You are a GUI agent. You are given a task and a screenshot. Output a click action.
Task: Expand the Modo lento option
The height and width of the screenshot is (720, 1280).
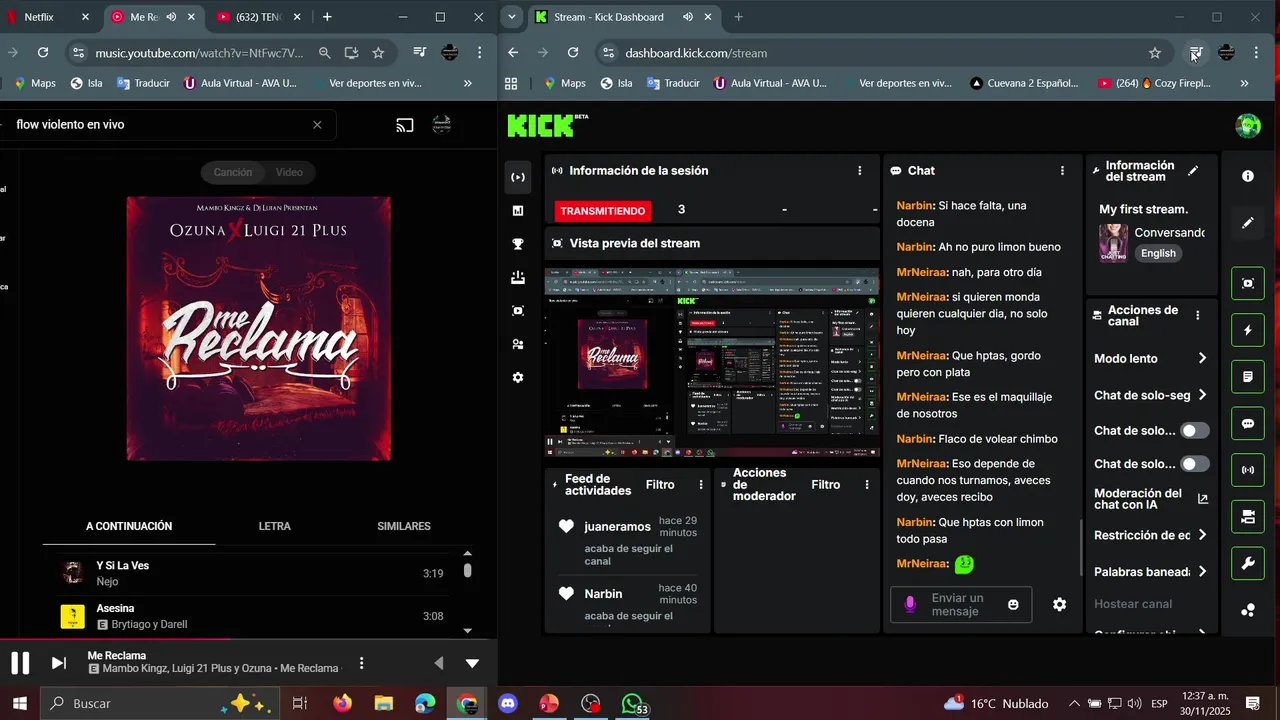click(x=1151, y=358)
